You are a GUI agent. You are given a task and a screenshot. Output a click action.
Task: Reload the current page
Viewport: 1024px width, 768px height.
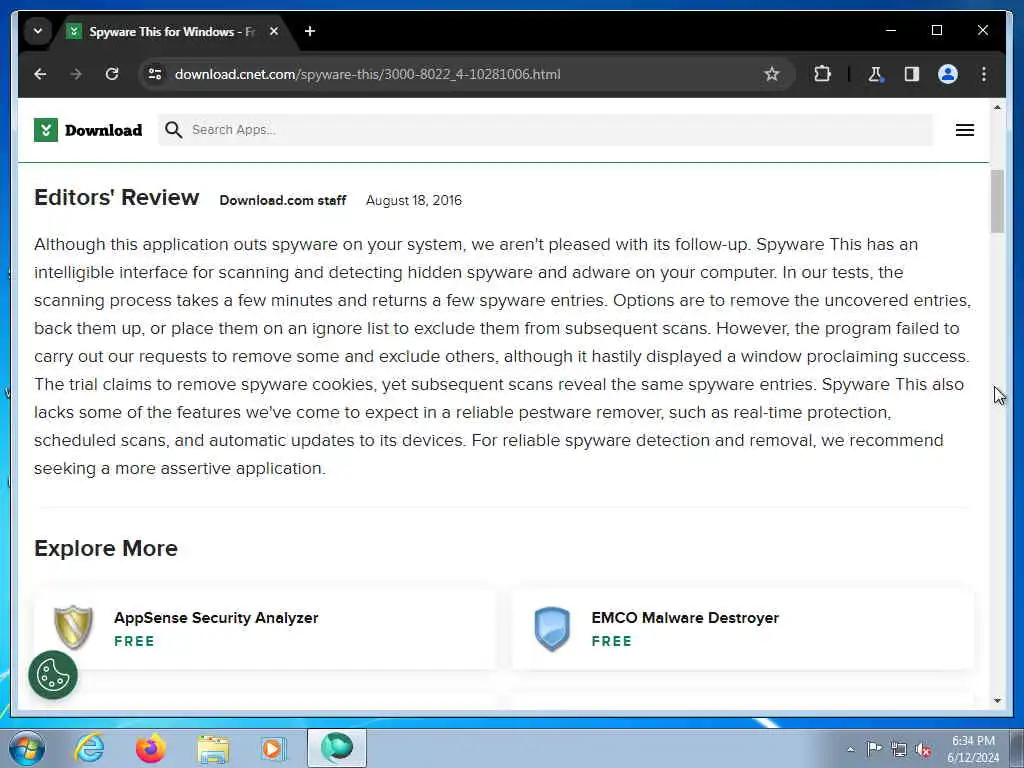coord(112,74)
